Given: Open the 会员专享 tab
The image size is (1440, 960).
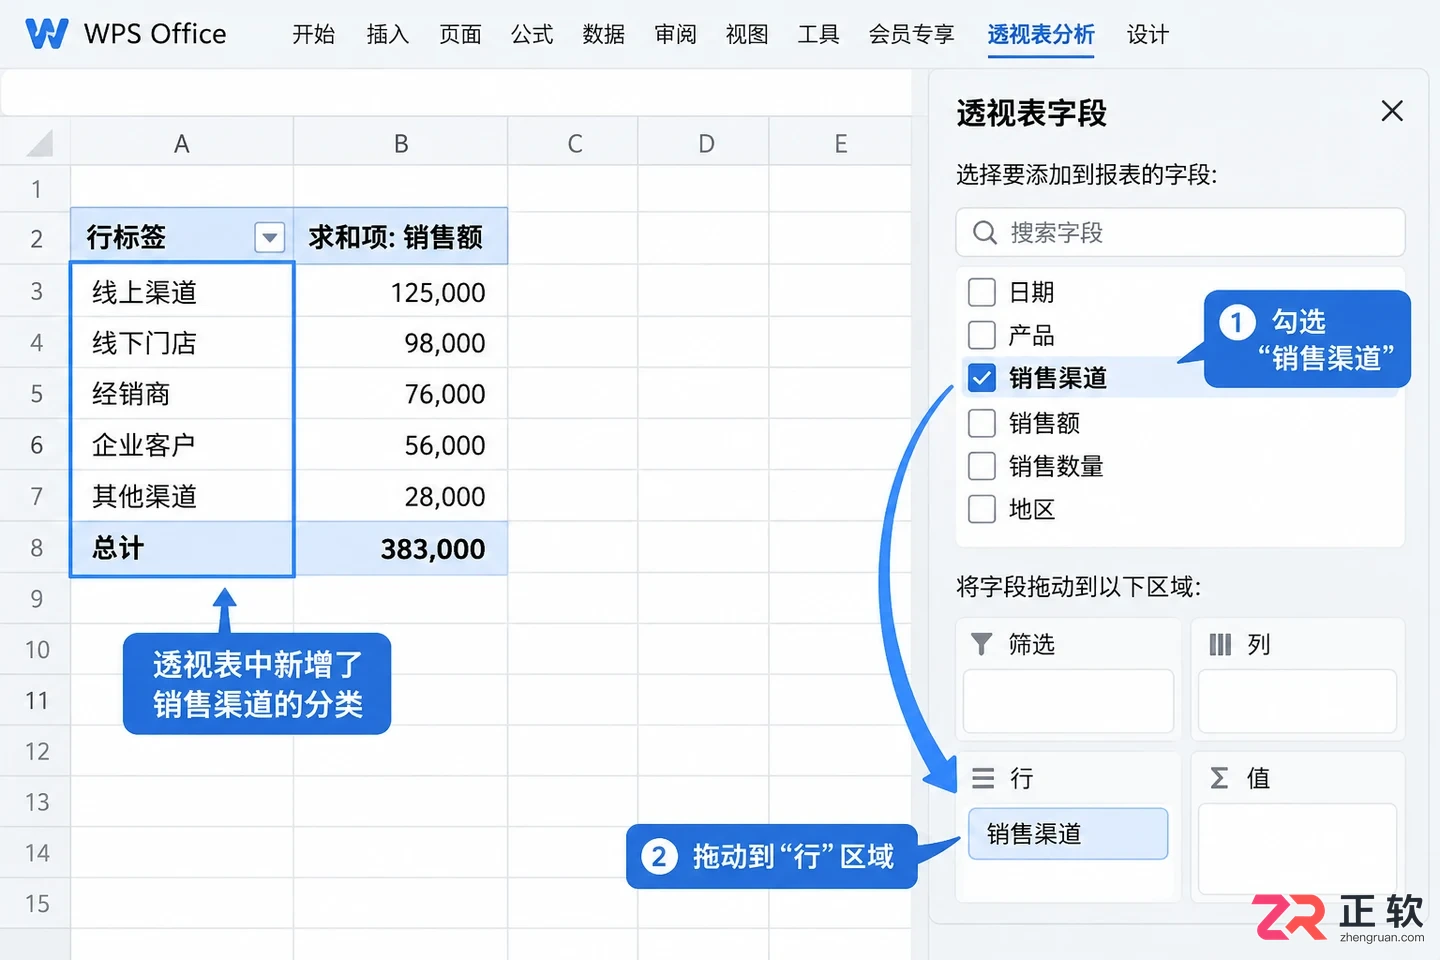Looking at the screenshot, I should click(911, 35).
